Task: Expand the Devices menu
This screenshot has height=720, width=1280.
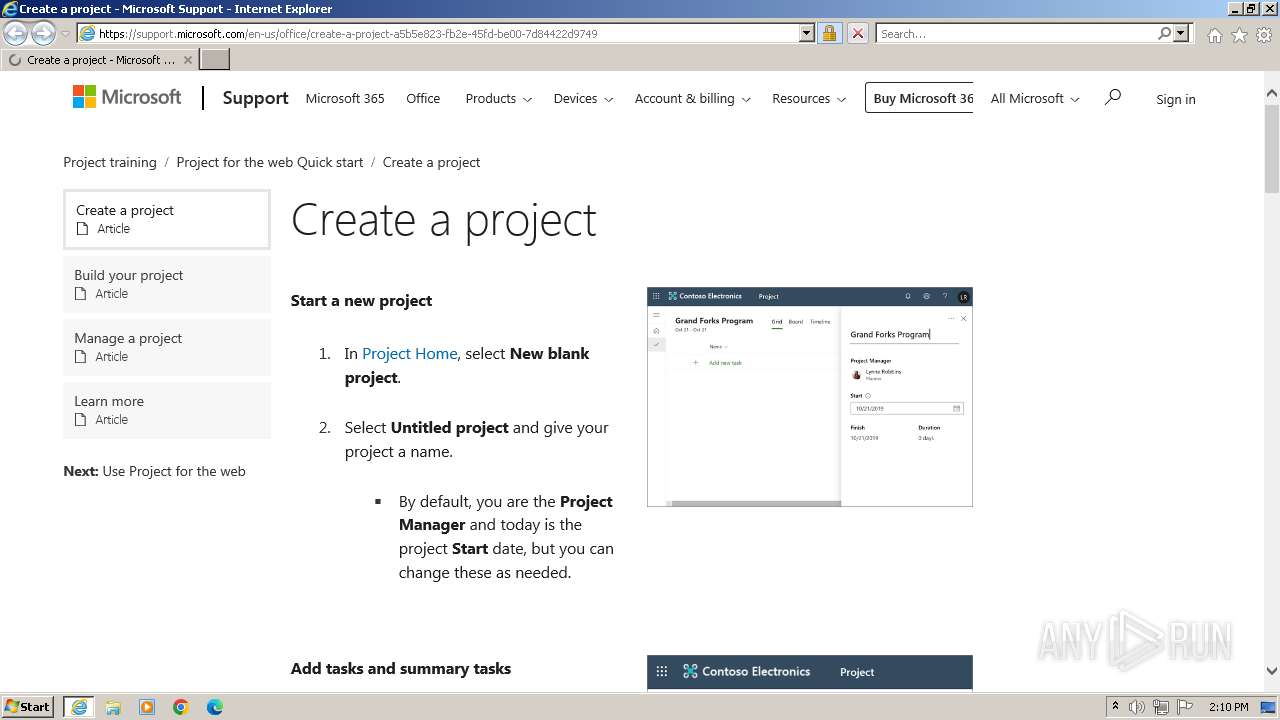Action: pos(583,98)
